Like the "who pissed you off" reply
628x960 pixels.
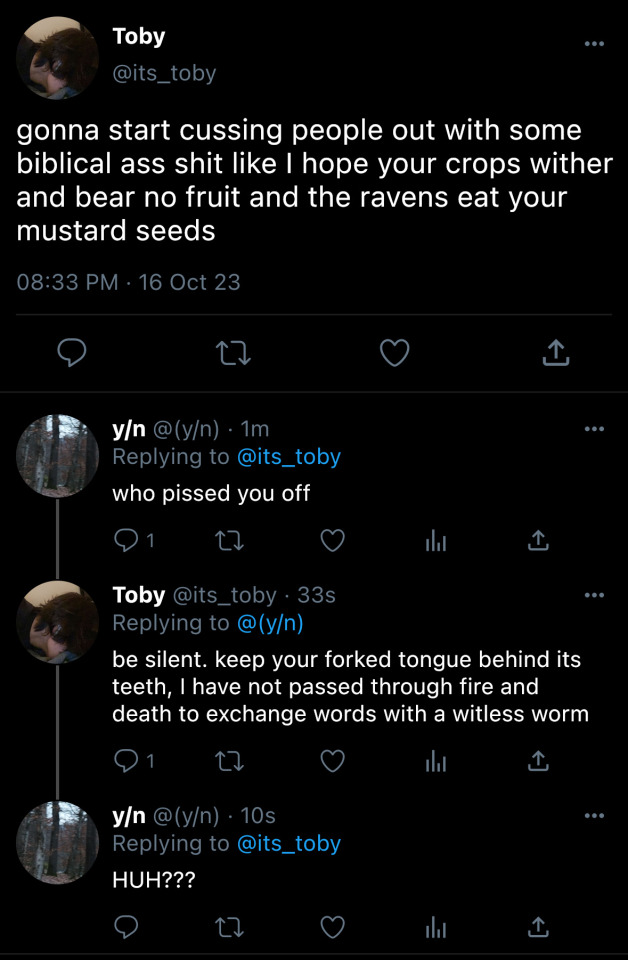(x=332, y=541)
